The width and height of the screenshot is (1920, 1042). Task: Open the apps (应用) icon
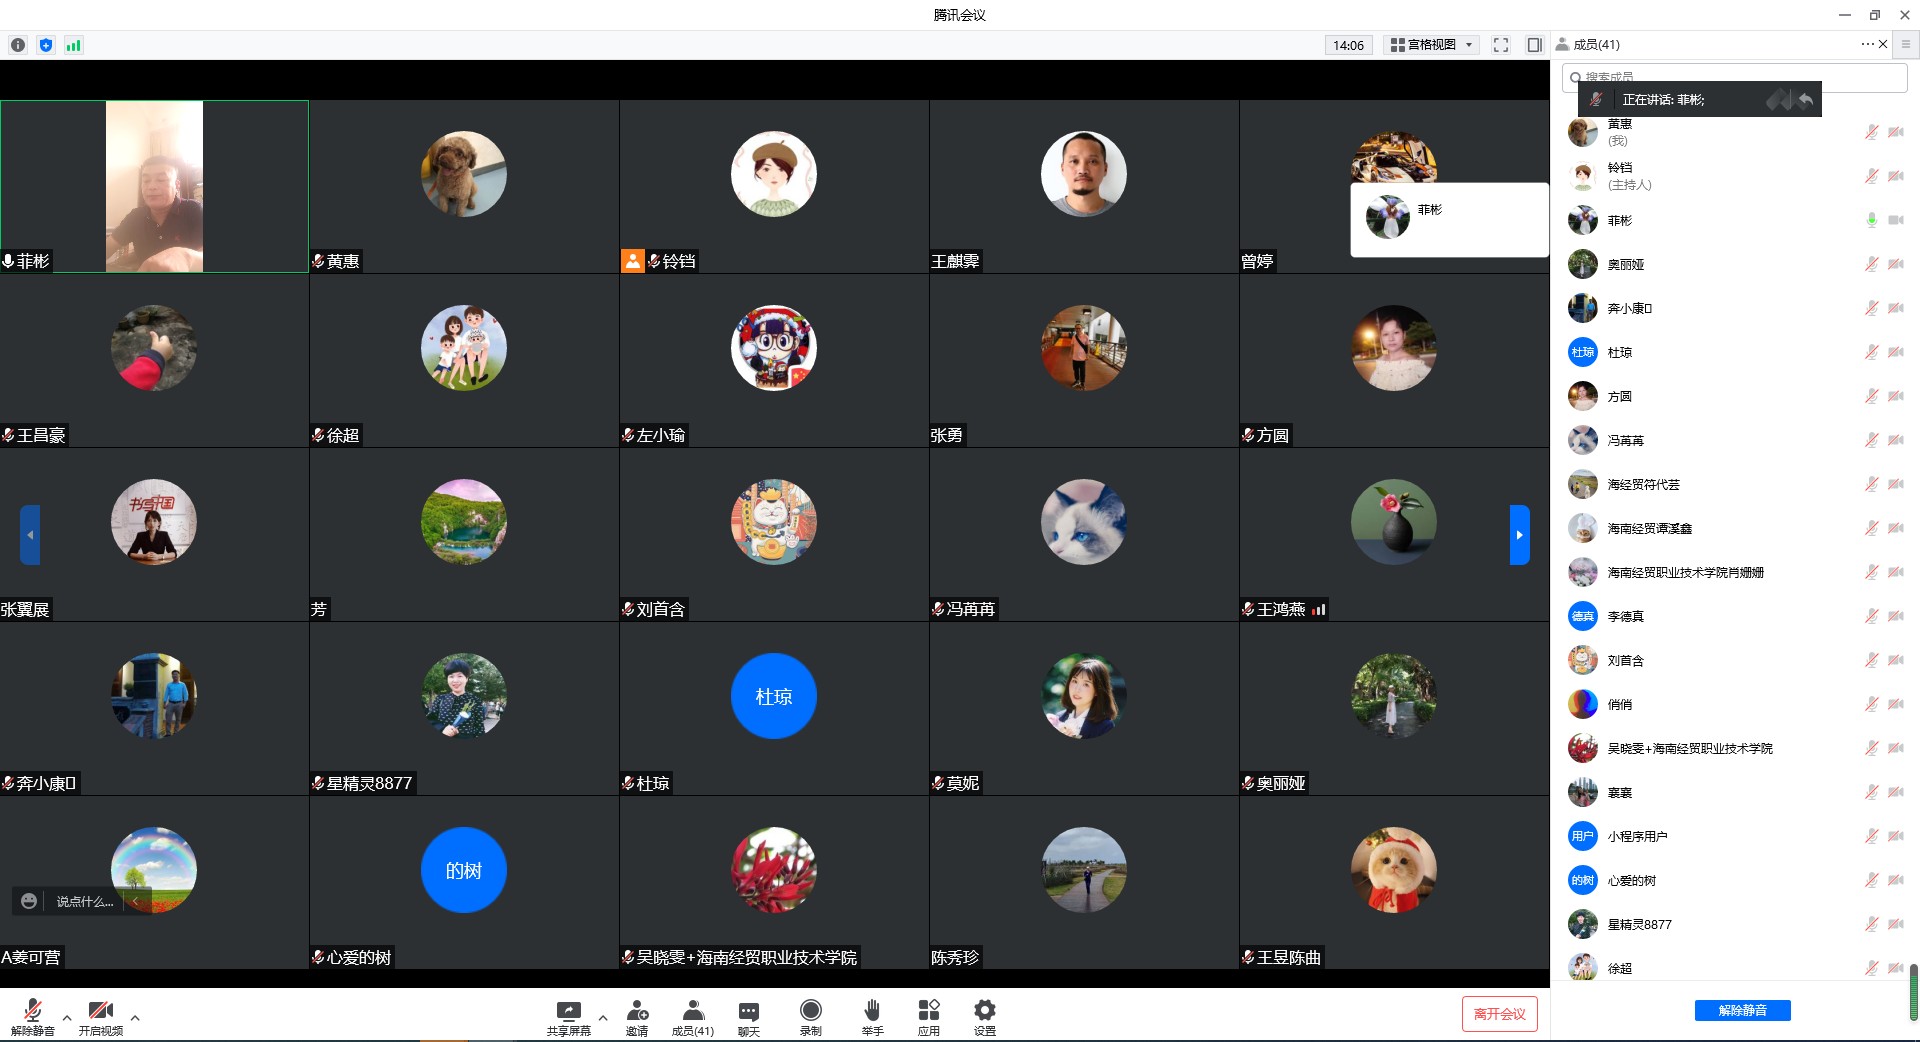[x=929, y=1015]
